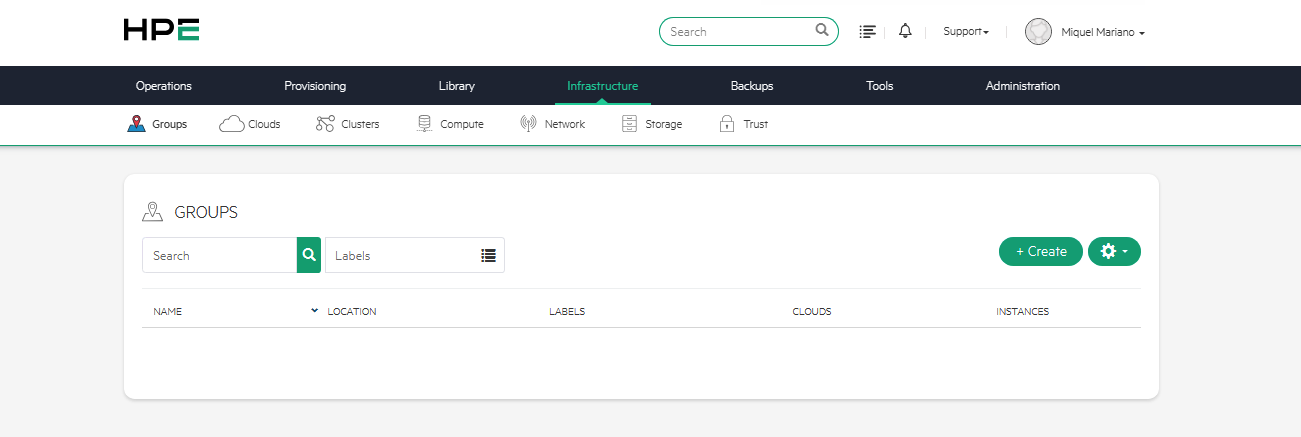Click the INSTANCES column header
Viewport: 1301px width, 437px height.
point(1023,312)
